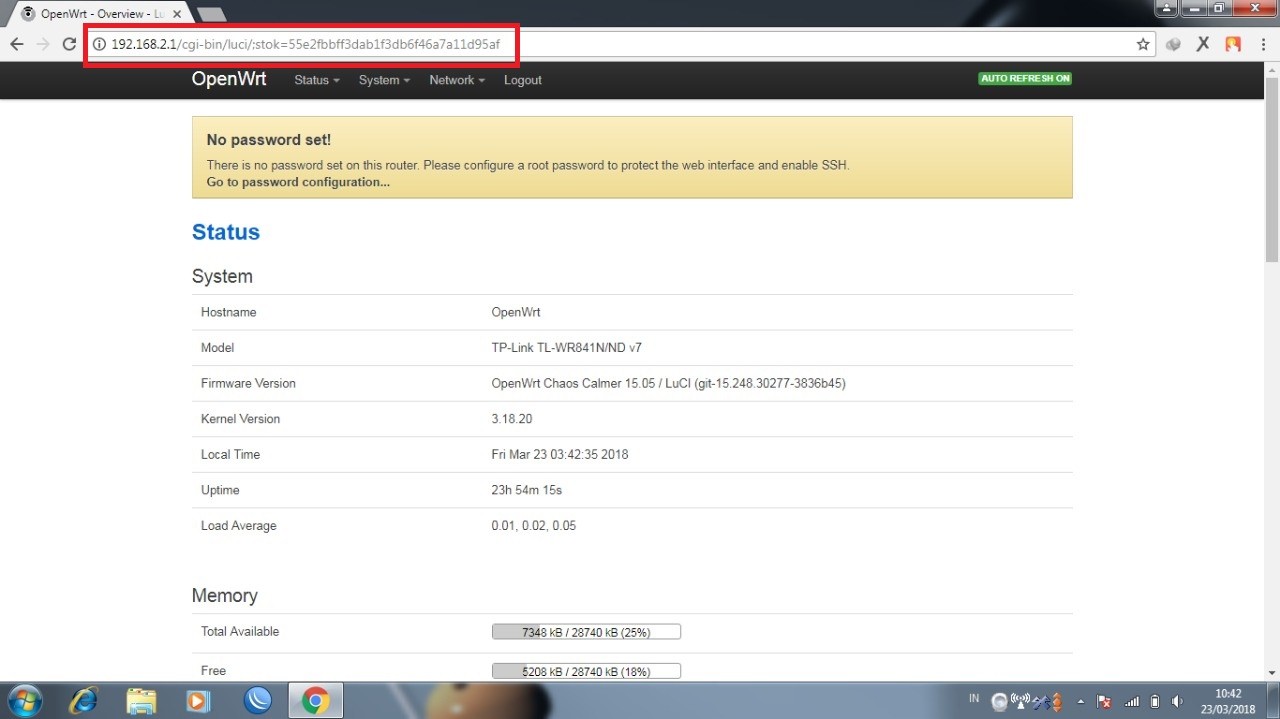Click the Chrome taskbar icon
This screenshot has width=1280, height=719.
315,701
